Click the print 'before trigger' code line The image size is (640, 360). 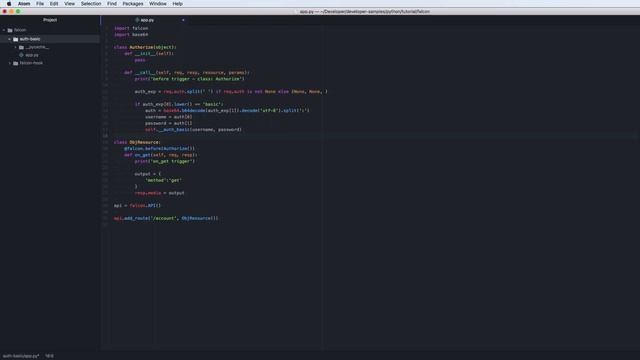189,79
